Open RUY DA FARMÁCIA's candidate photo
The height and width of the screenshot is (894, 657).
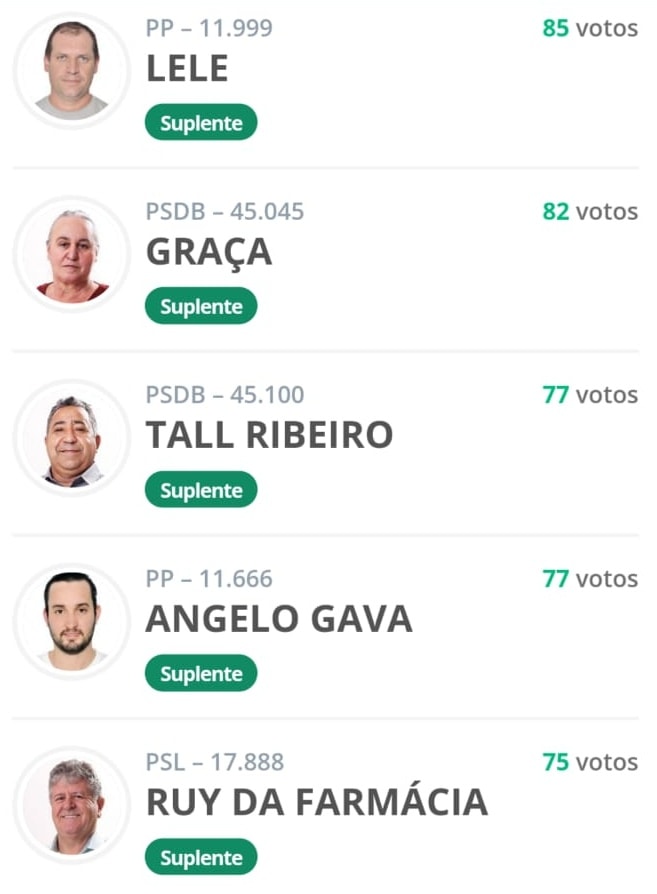(x=72, y=805)
